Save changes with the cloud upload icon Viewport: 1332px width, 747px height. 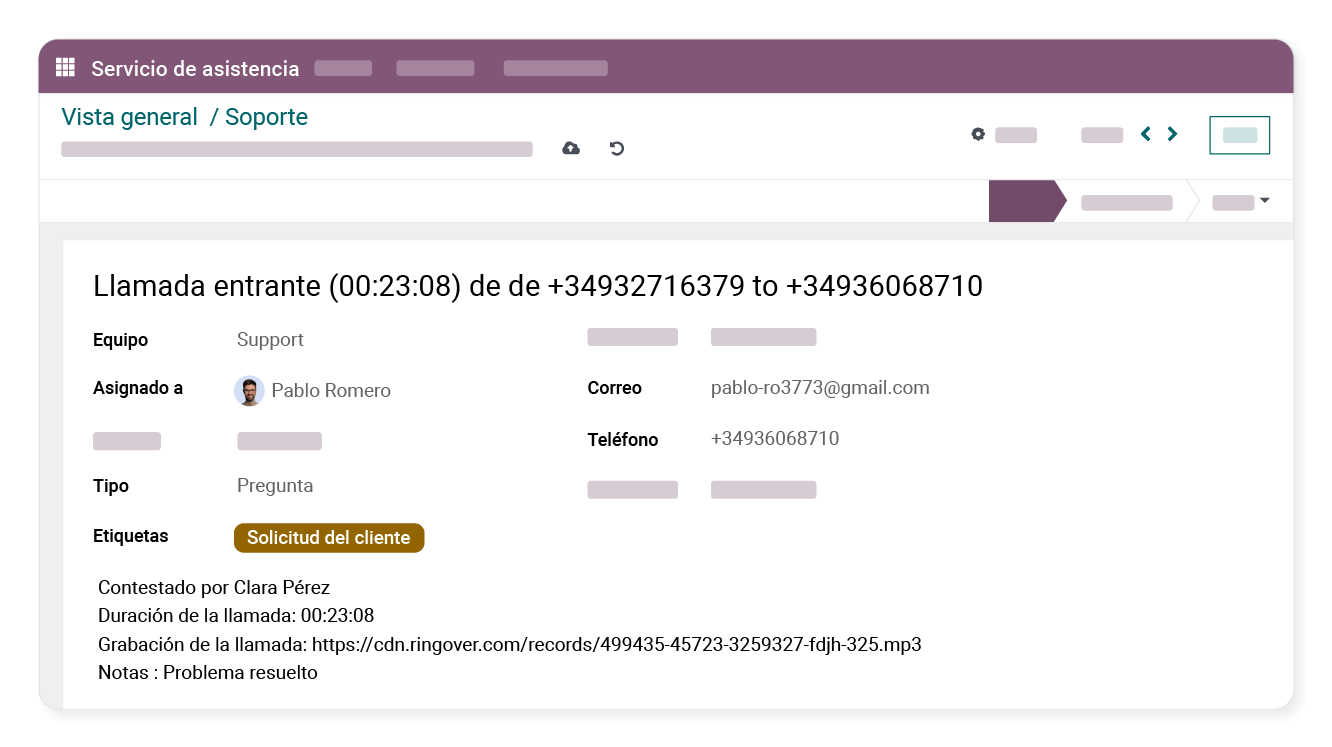570,147
